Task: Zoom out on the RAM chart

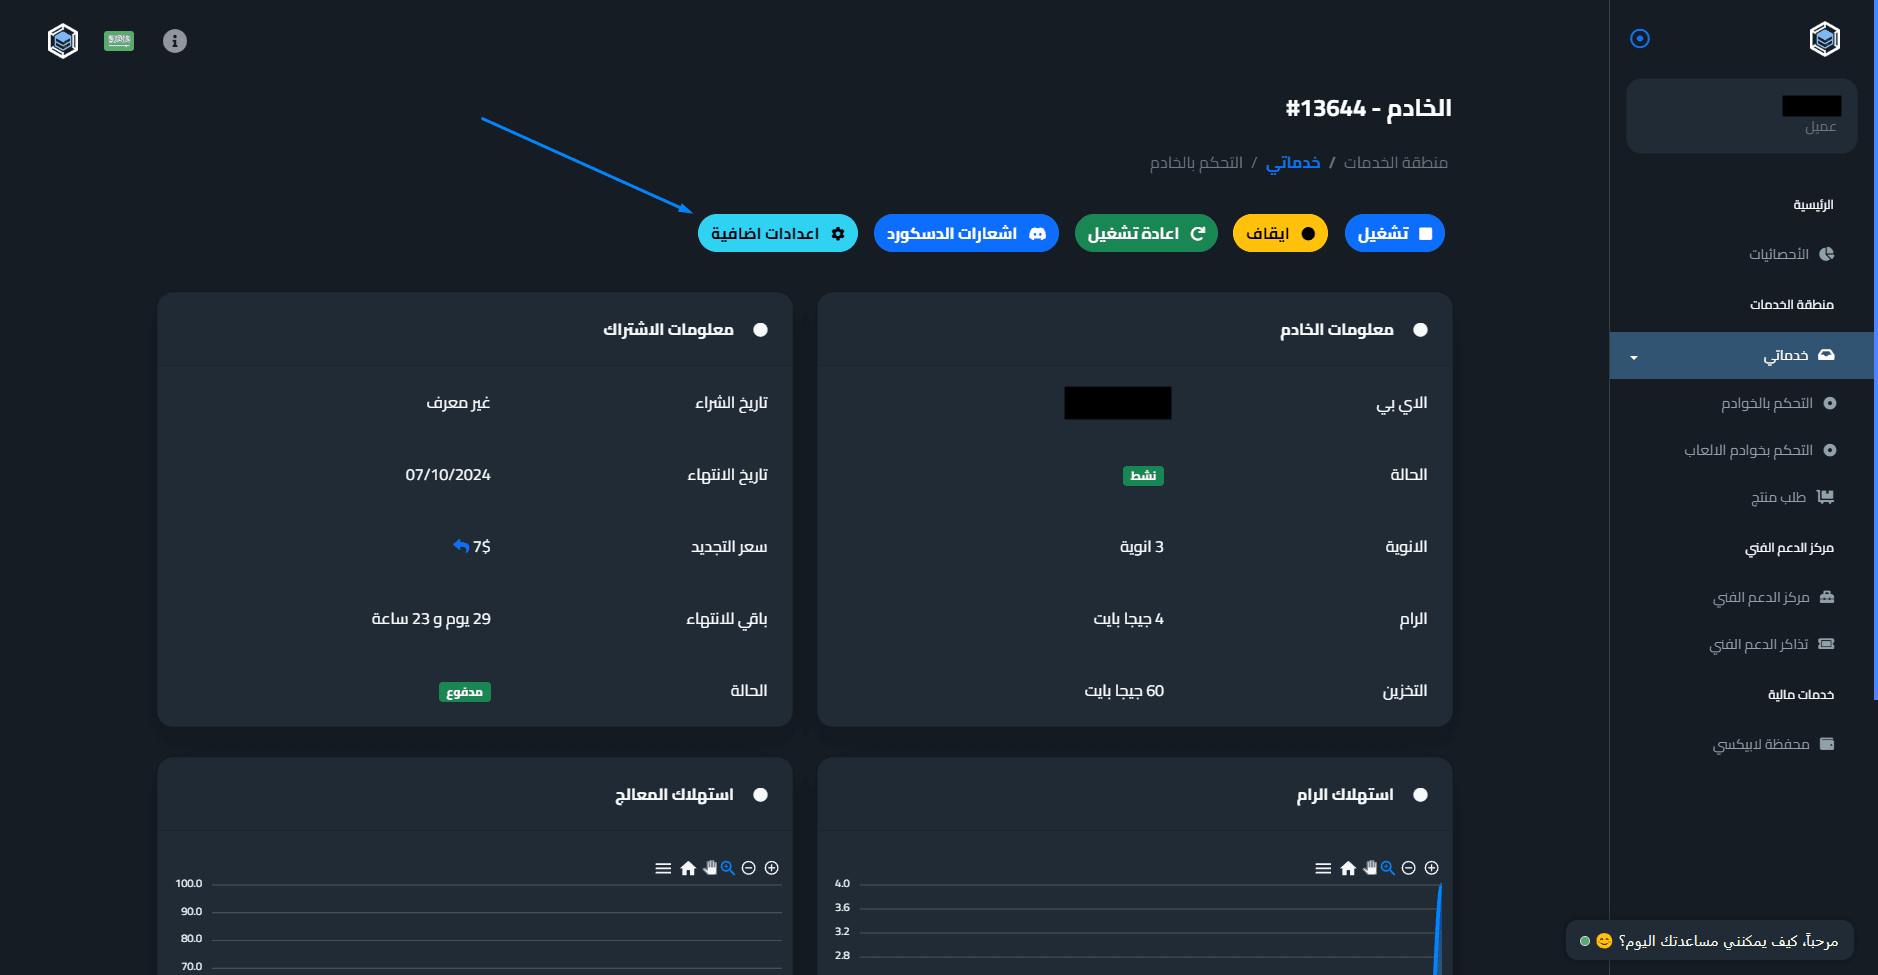Action: tap(1408, 868)
